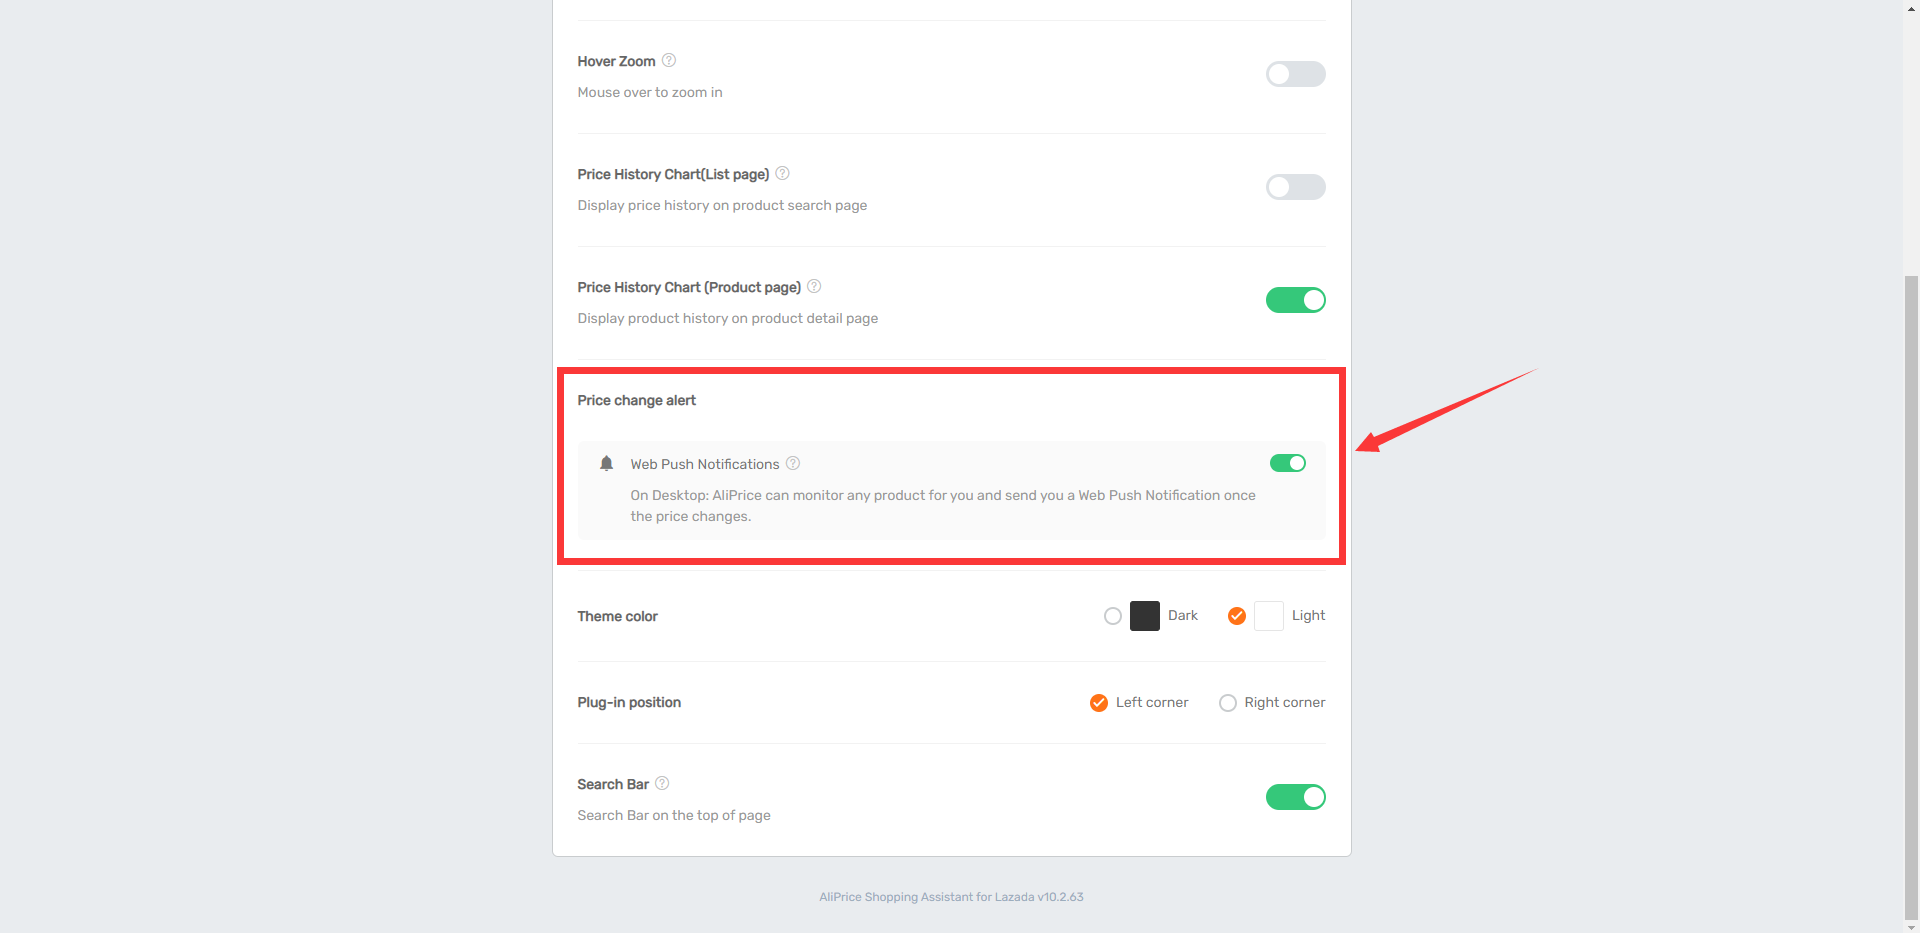
Task: Enable the Hover Zoom toggle
Action: tap(1295, 74)
